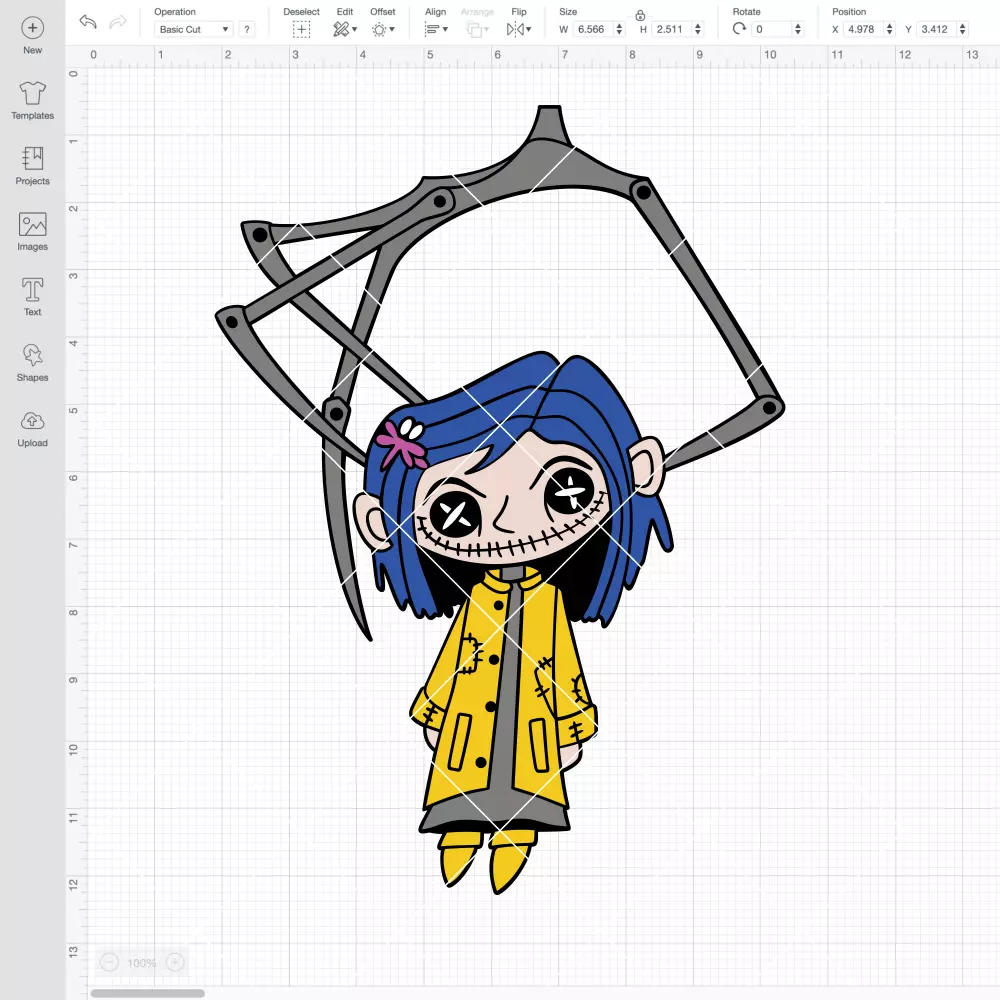Open the Images library
Image resolution: width=1000 pixels, height=1000 pixels.
[33, 232]
